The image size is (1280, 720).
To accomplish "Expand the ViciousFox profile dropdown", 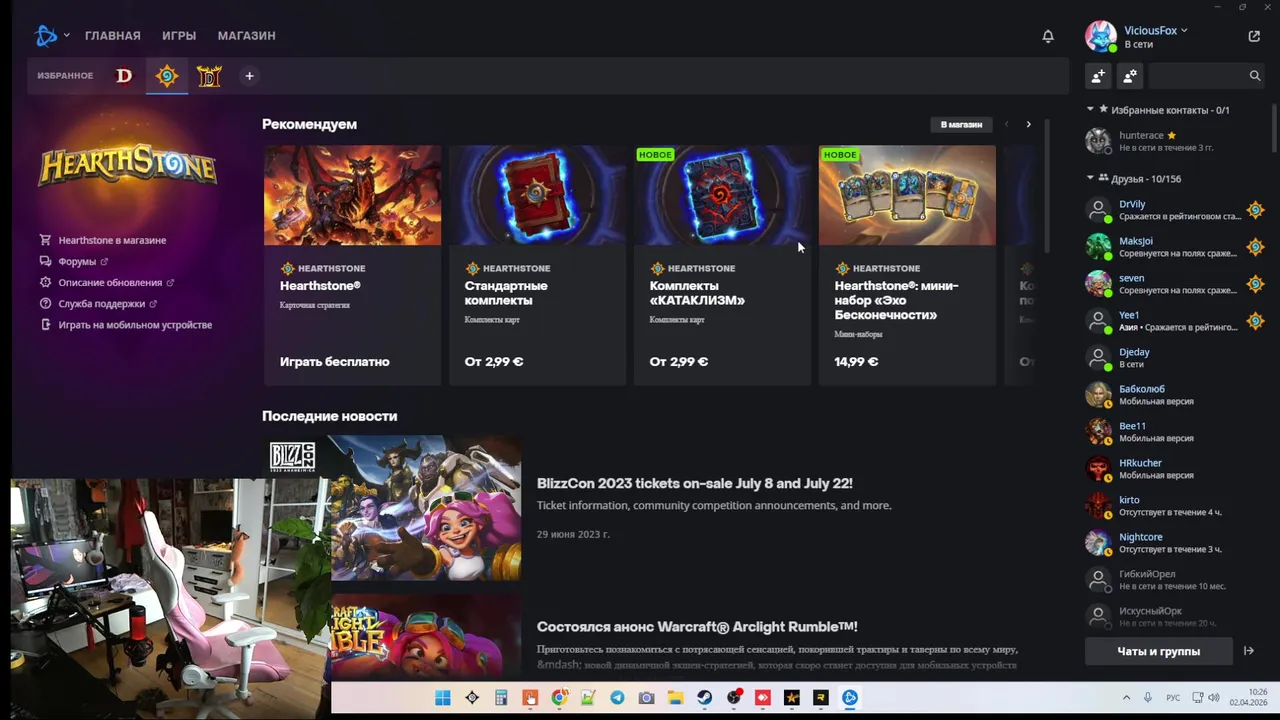I will [1184, 31].
